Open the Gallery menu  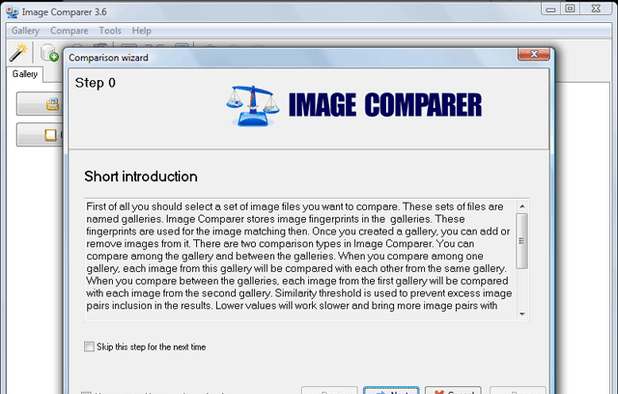click(25, 31)
